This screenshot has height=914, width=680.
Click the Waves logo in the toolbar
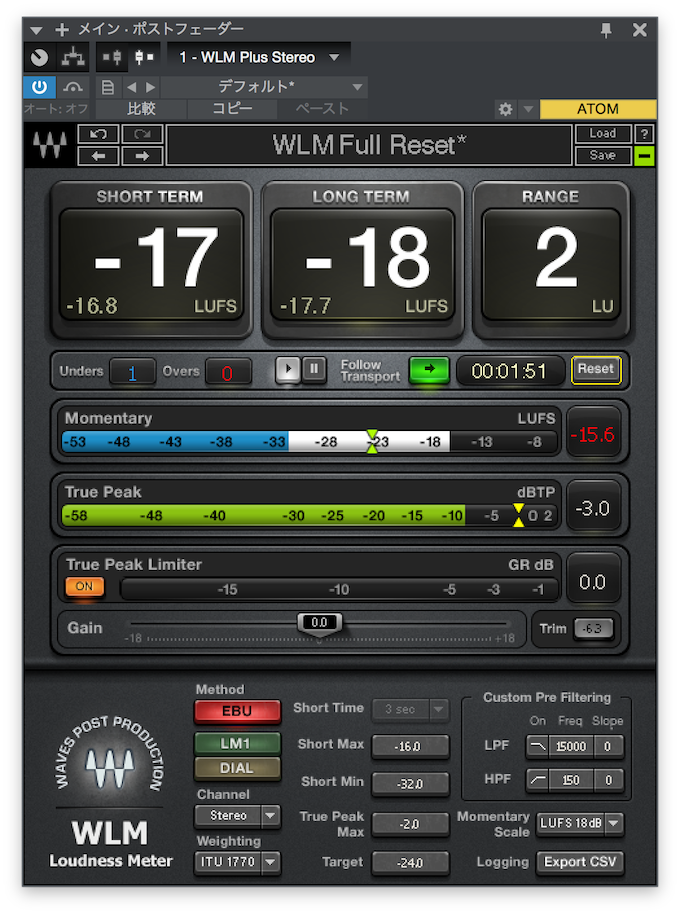click(x=50, y=145)
